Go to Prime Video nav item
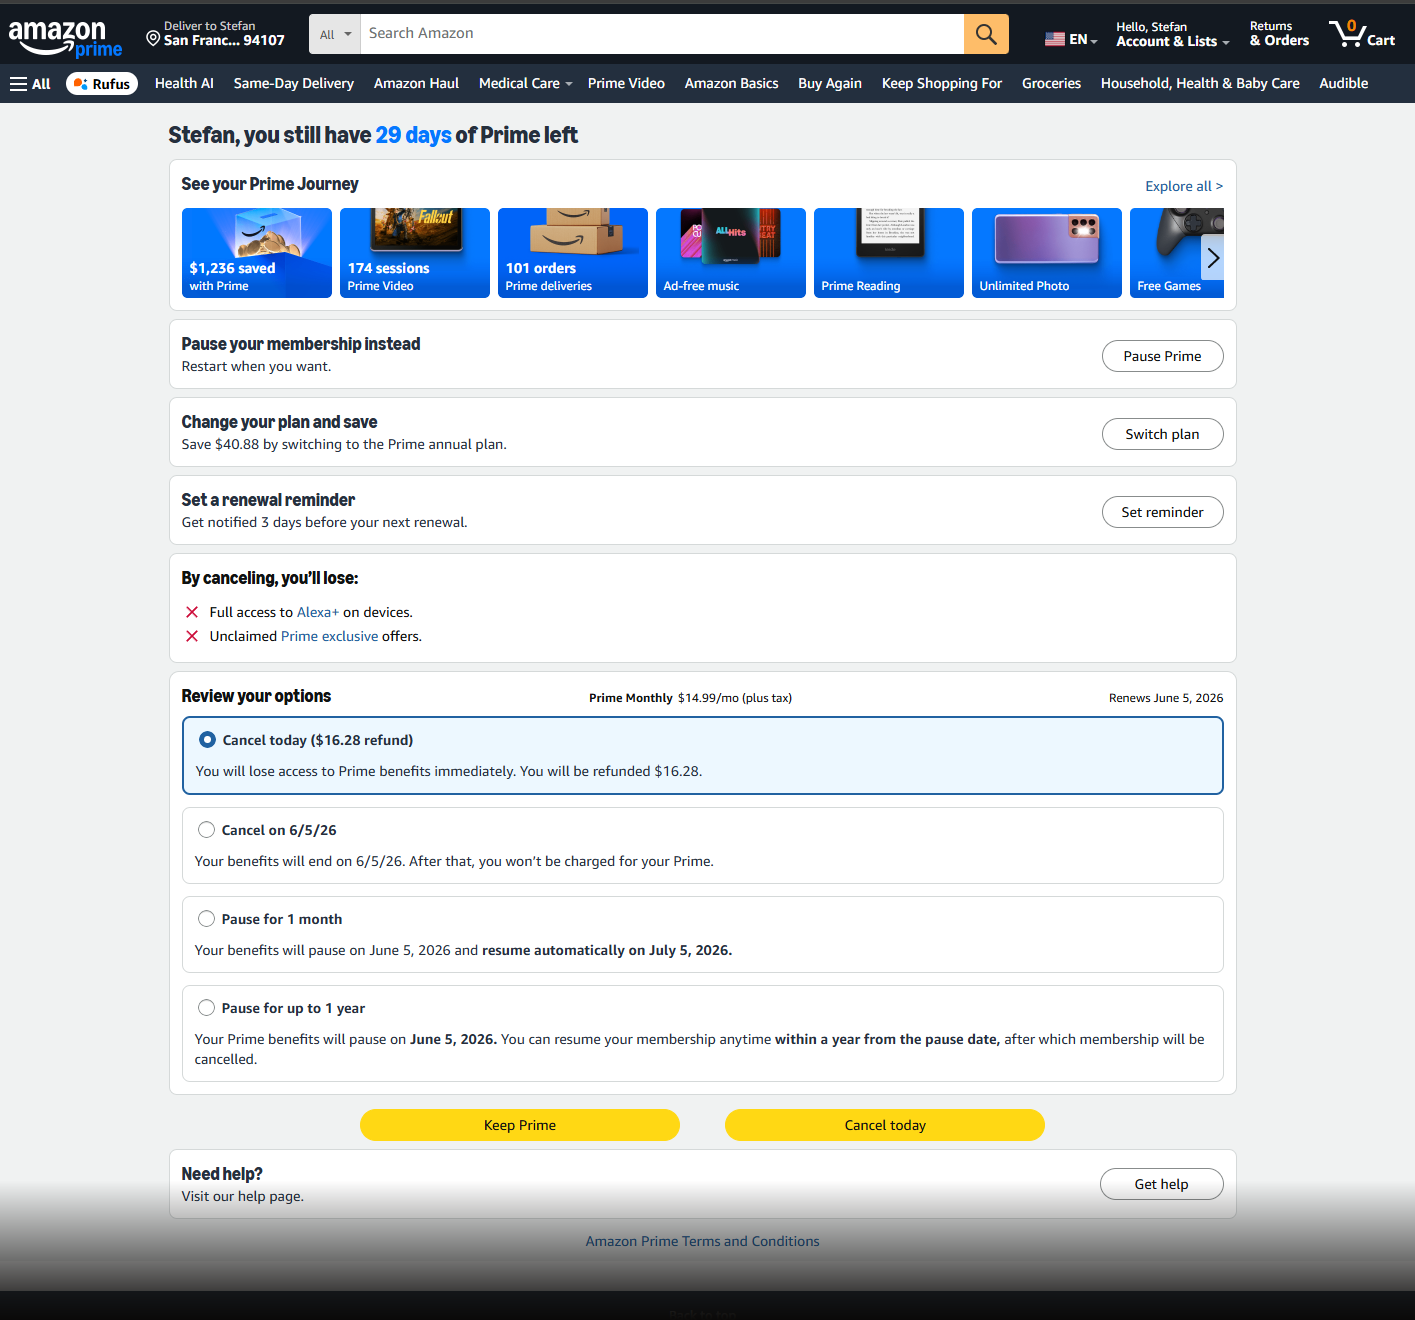1415x1320 pixels. [626, 84]
